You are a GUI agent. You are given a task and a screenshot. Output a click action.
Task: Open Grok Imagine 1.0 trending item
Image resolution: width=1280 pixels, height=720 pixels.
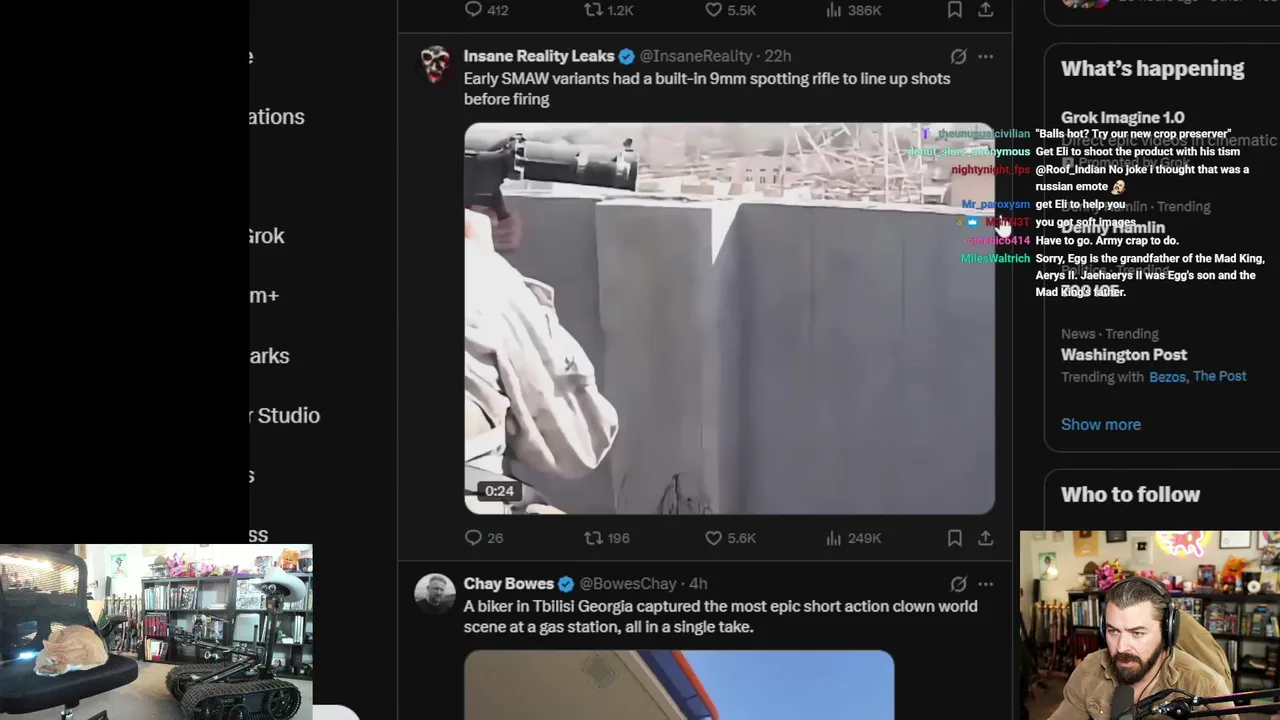coord(1122,118)
